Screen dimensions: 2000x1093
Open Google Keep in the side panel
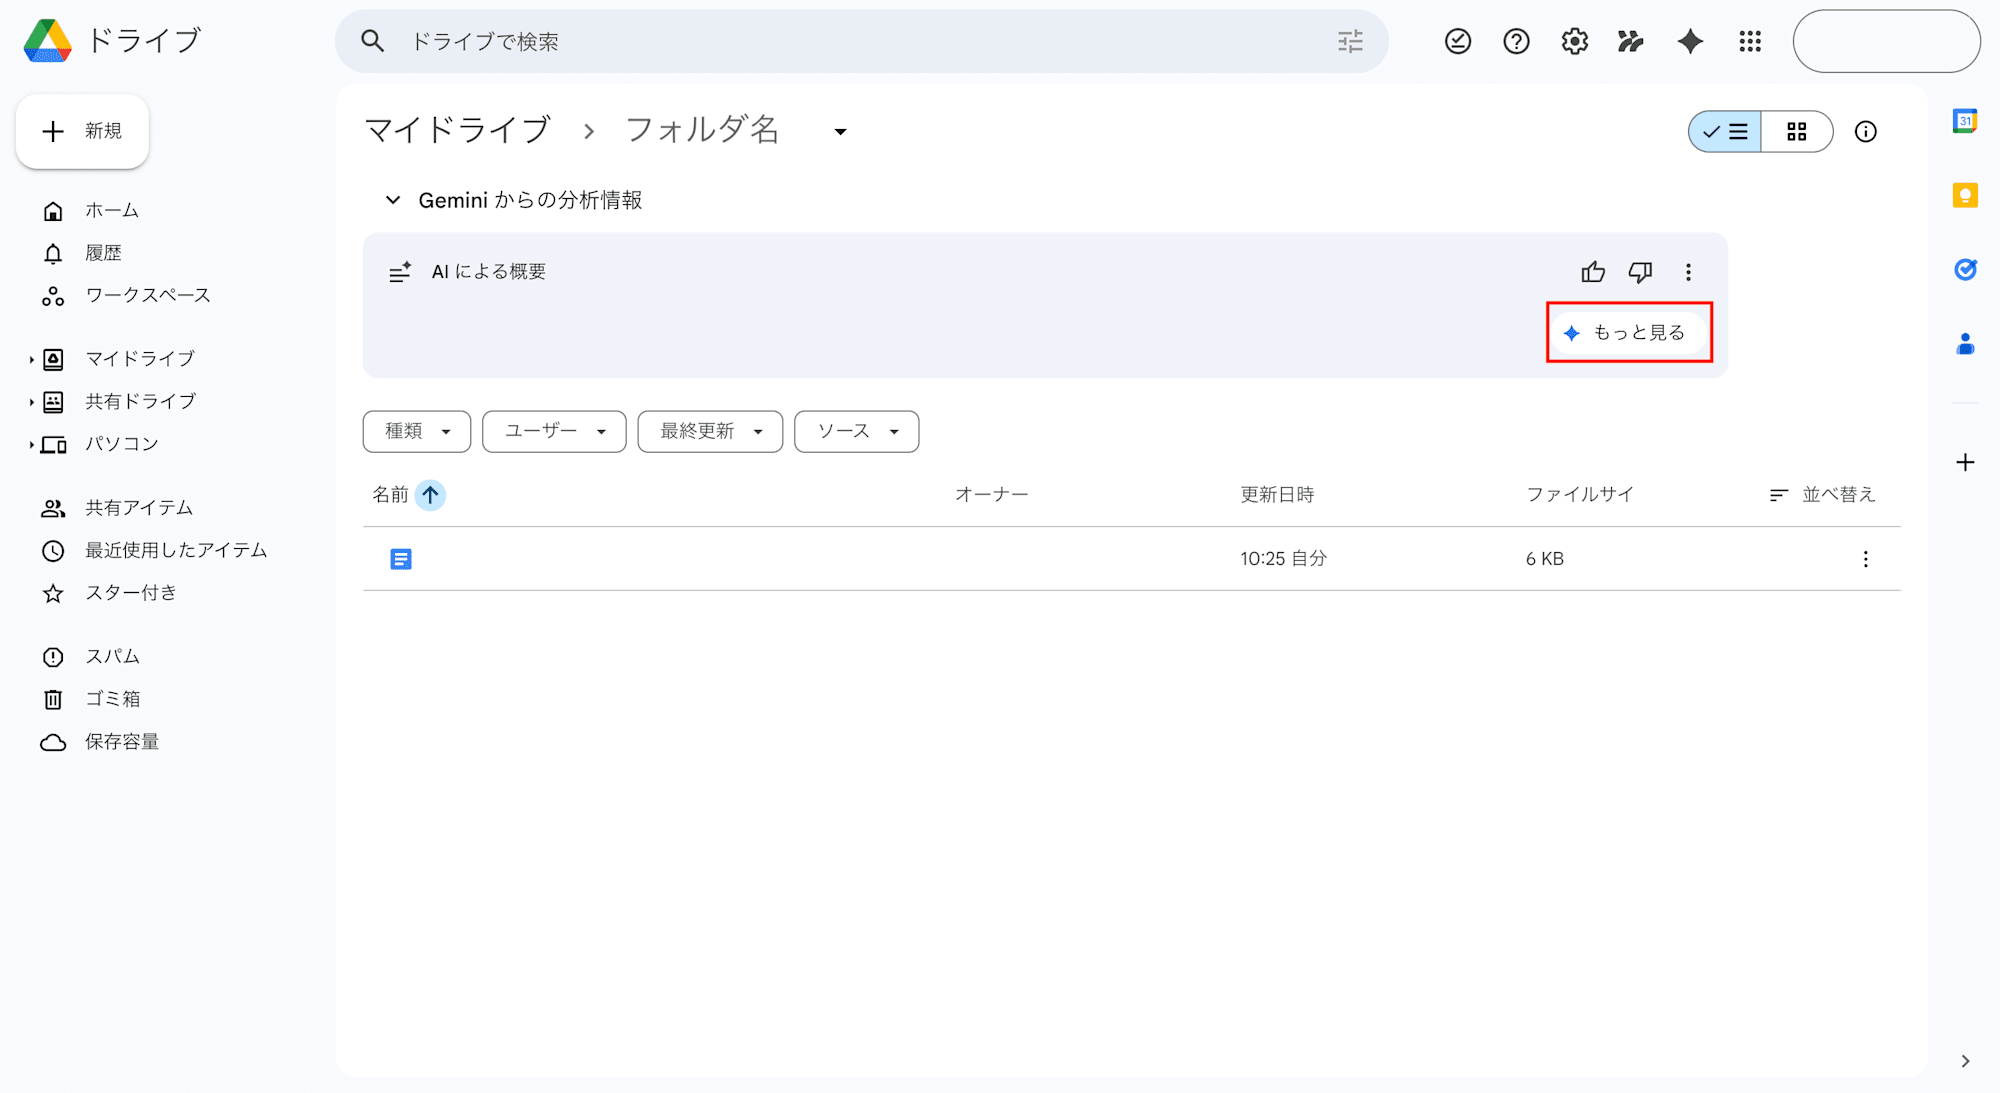[1964, 195]
